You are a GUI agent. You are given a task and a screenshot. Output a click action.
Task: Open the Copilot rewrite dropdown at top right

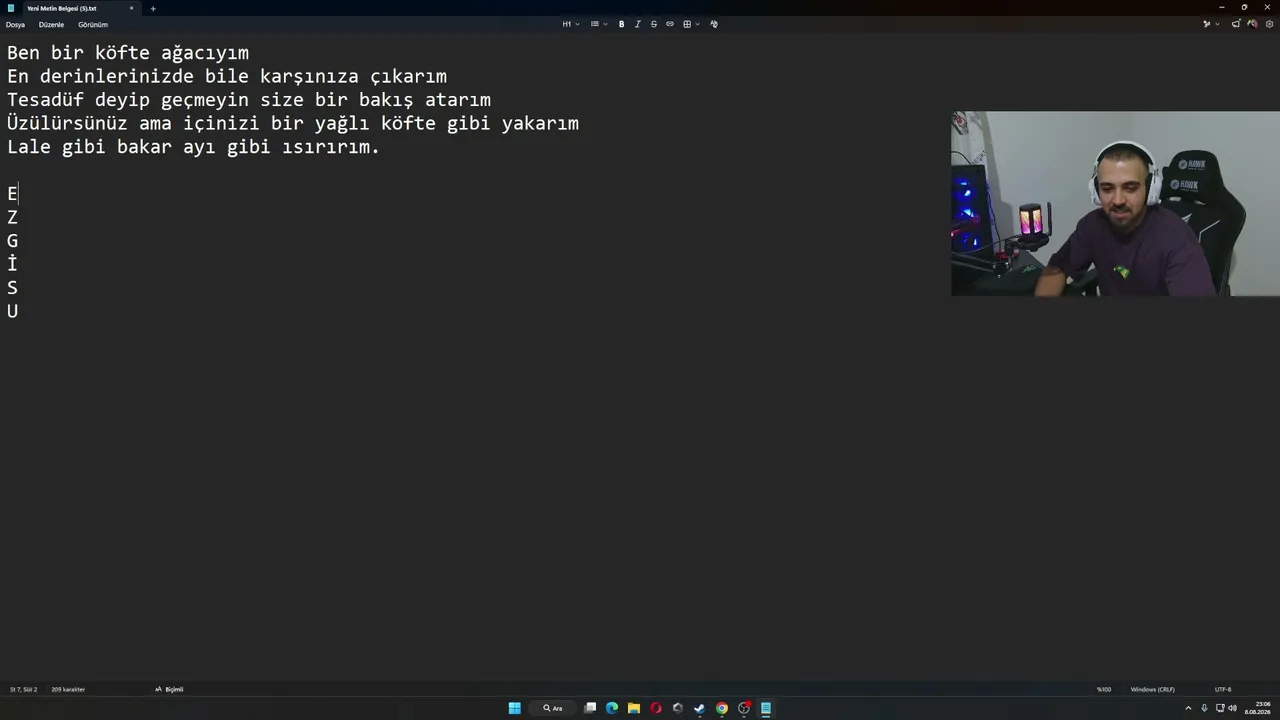point(1211,24)
